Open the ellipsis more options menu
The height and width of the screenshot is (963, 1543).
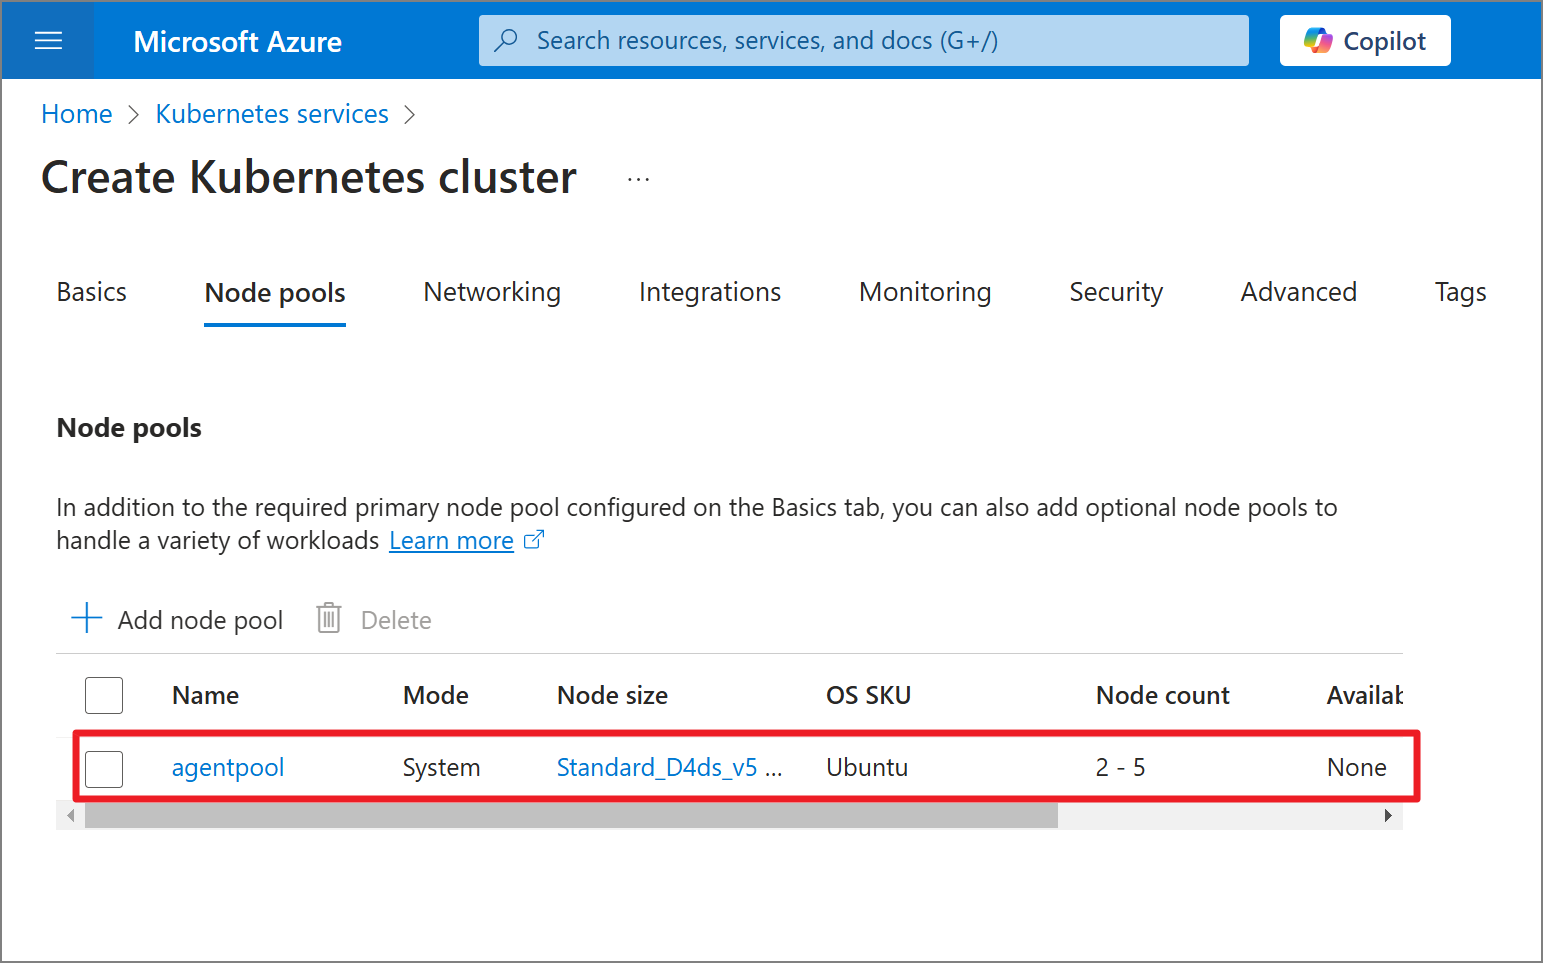(x=638, y=179)
